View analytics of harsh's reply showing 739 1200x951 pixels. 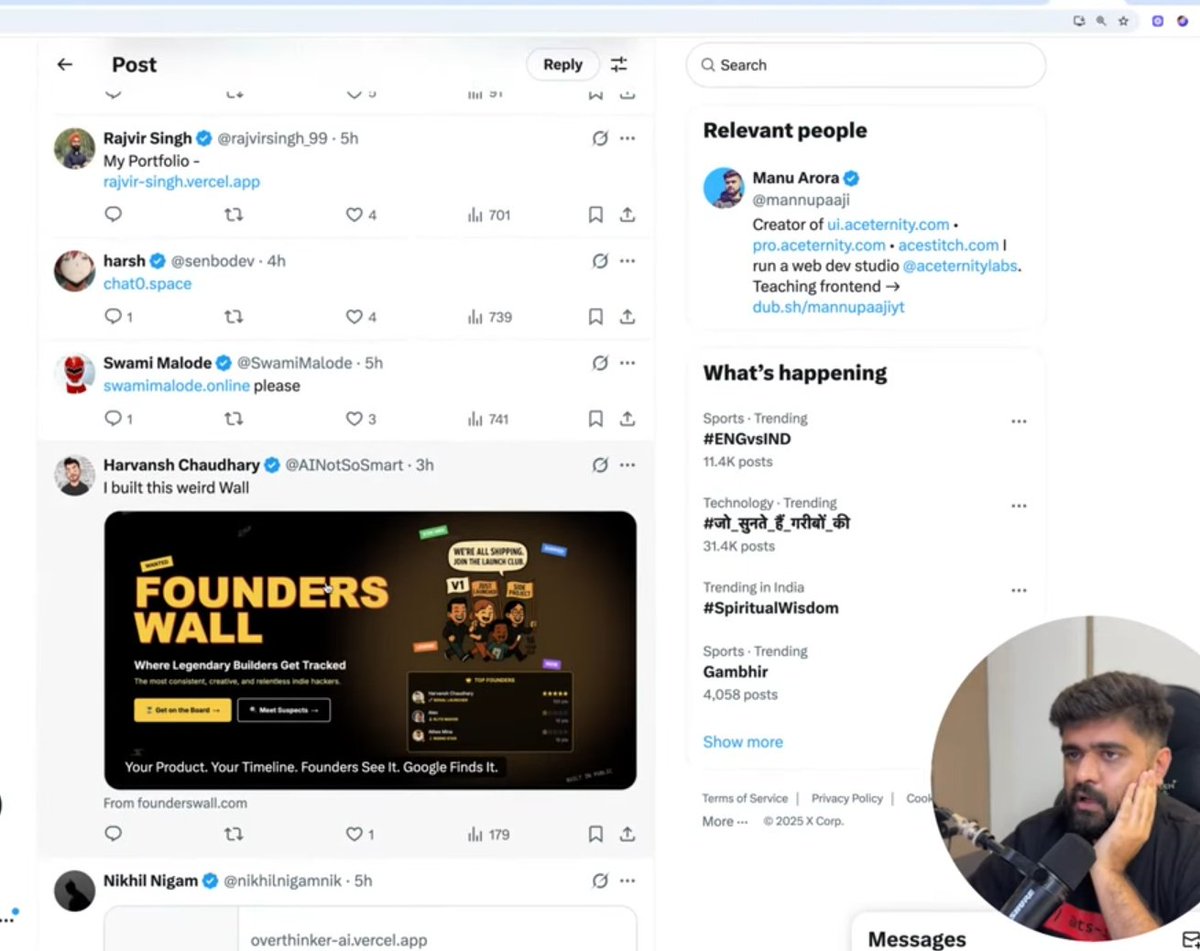click(489, 317)
